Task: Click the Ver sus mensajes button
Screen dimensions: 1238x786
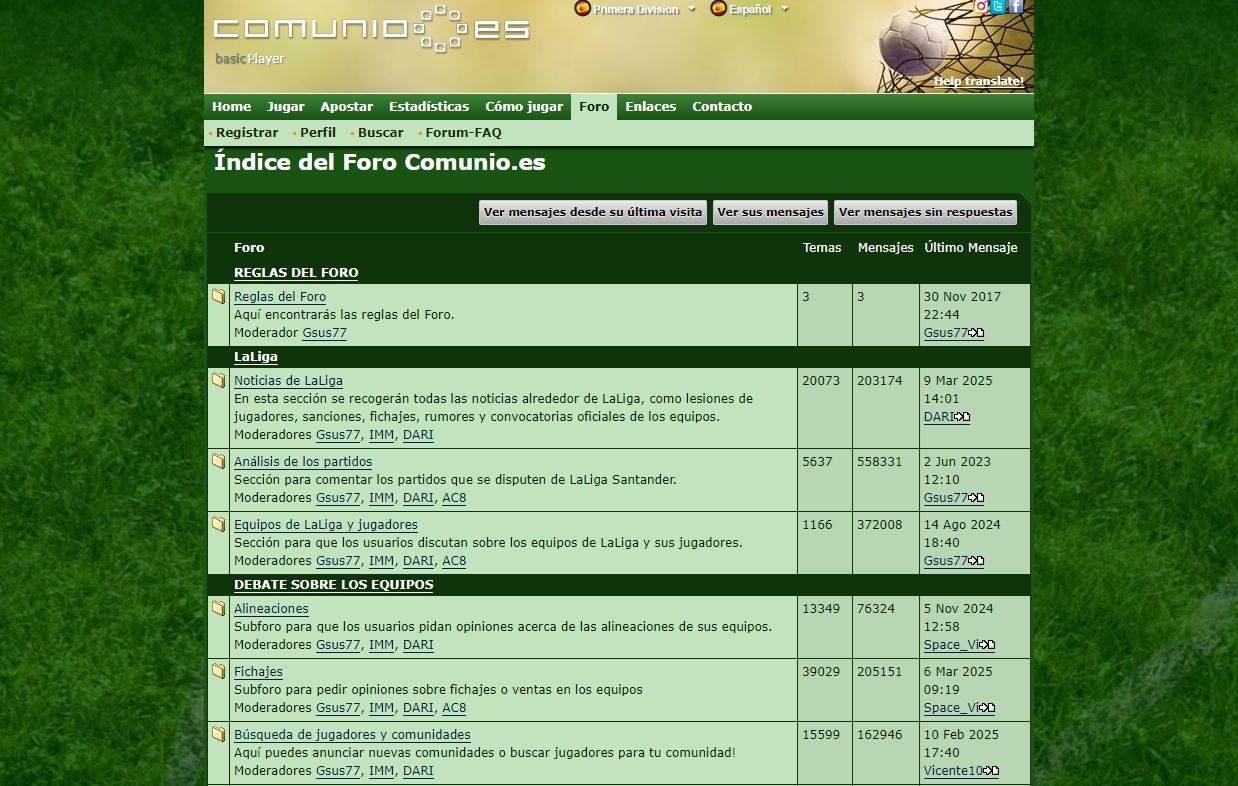Action: click(x=771, y=212)
